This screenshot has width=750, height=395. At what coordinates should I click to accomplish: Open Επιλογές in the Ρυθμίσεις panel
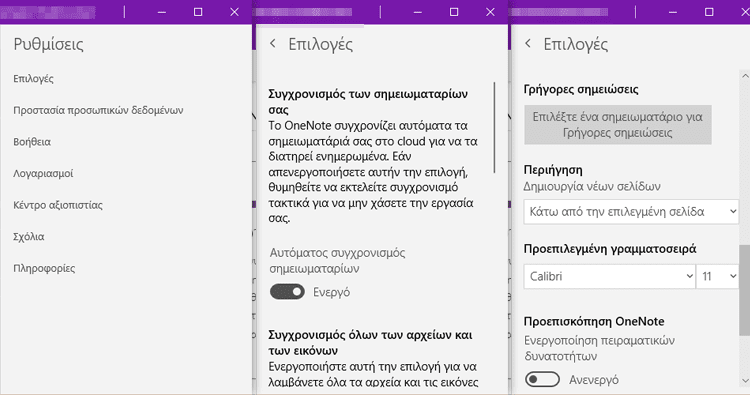pyautogui.click(x=33, y=78)
